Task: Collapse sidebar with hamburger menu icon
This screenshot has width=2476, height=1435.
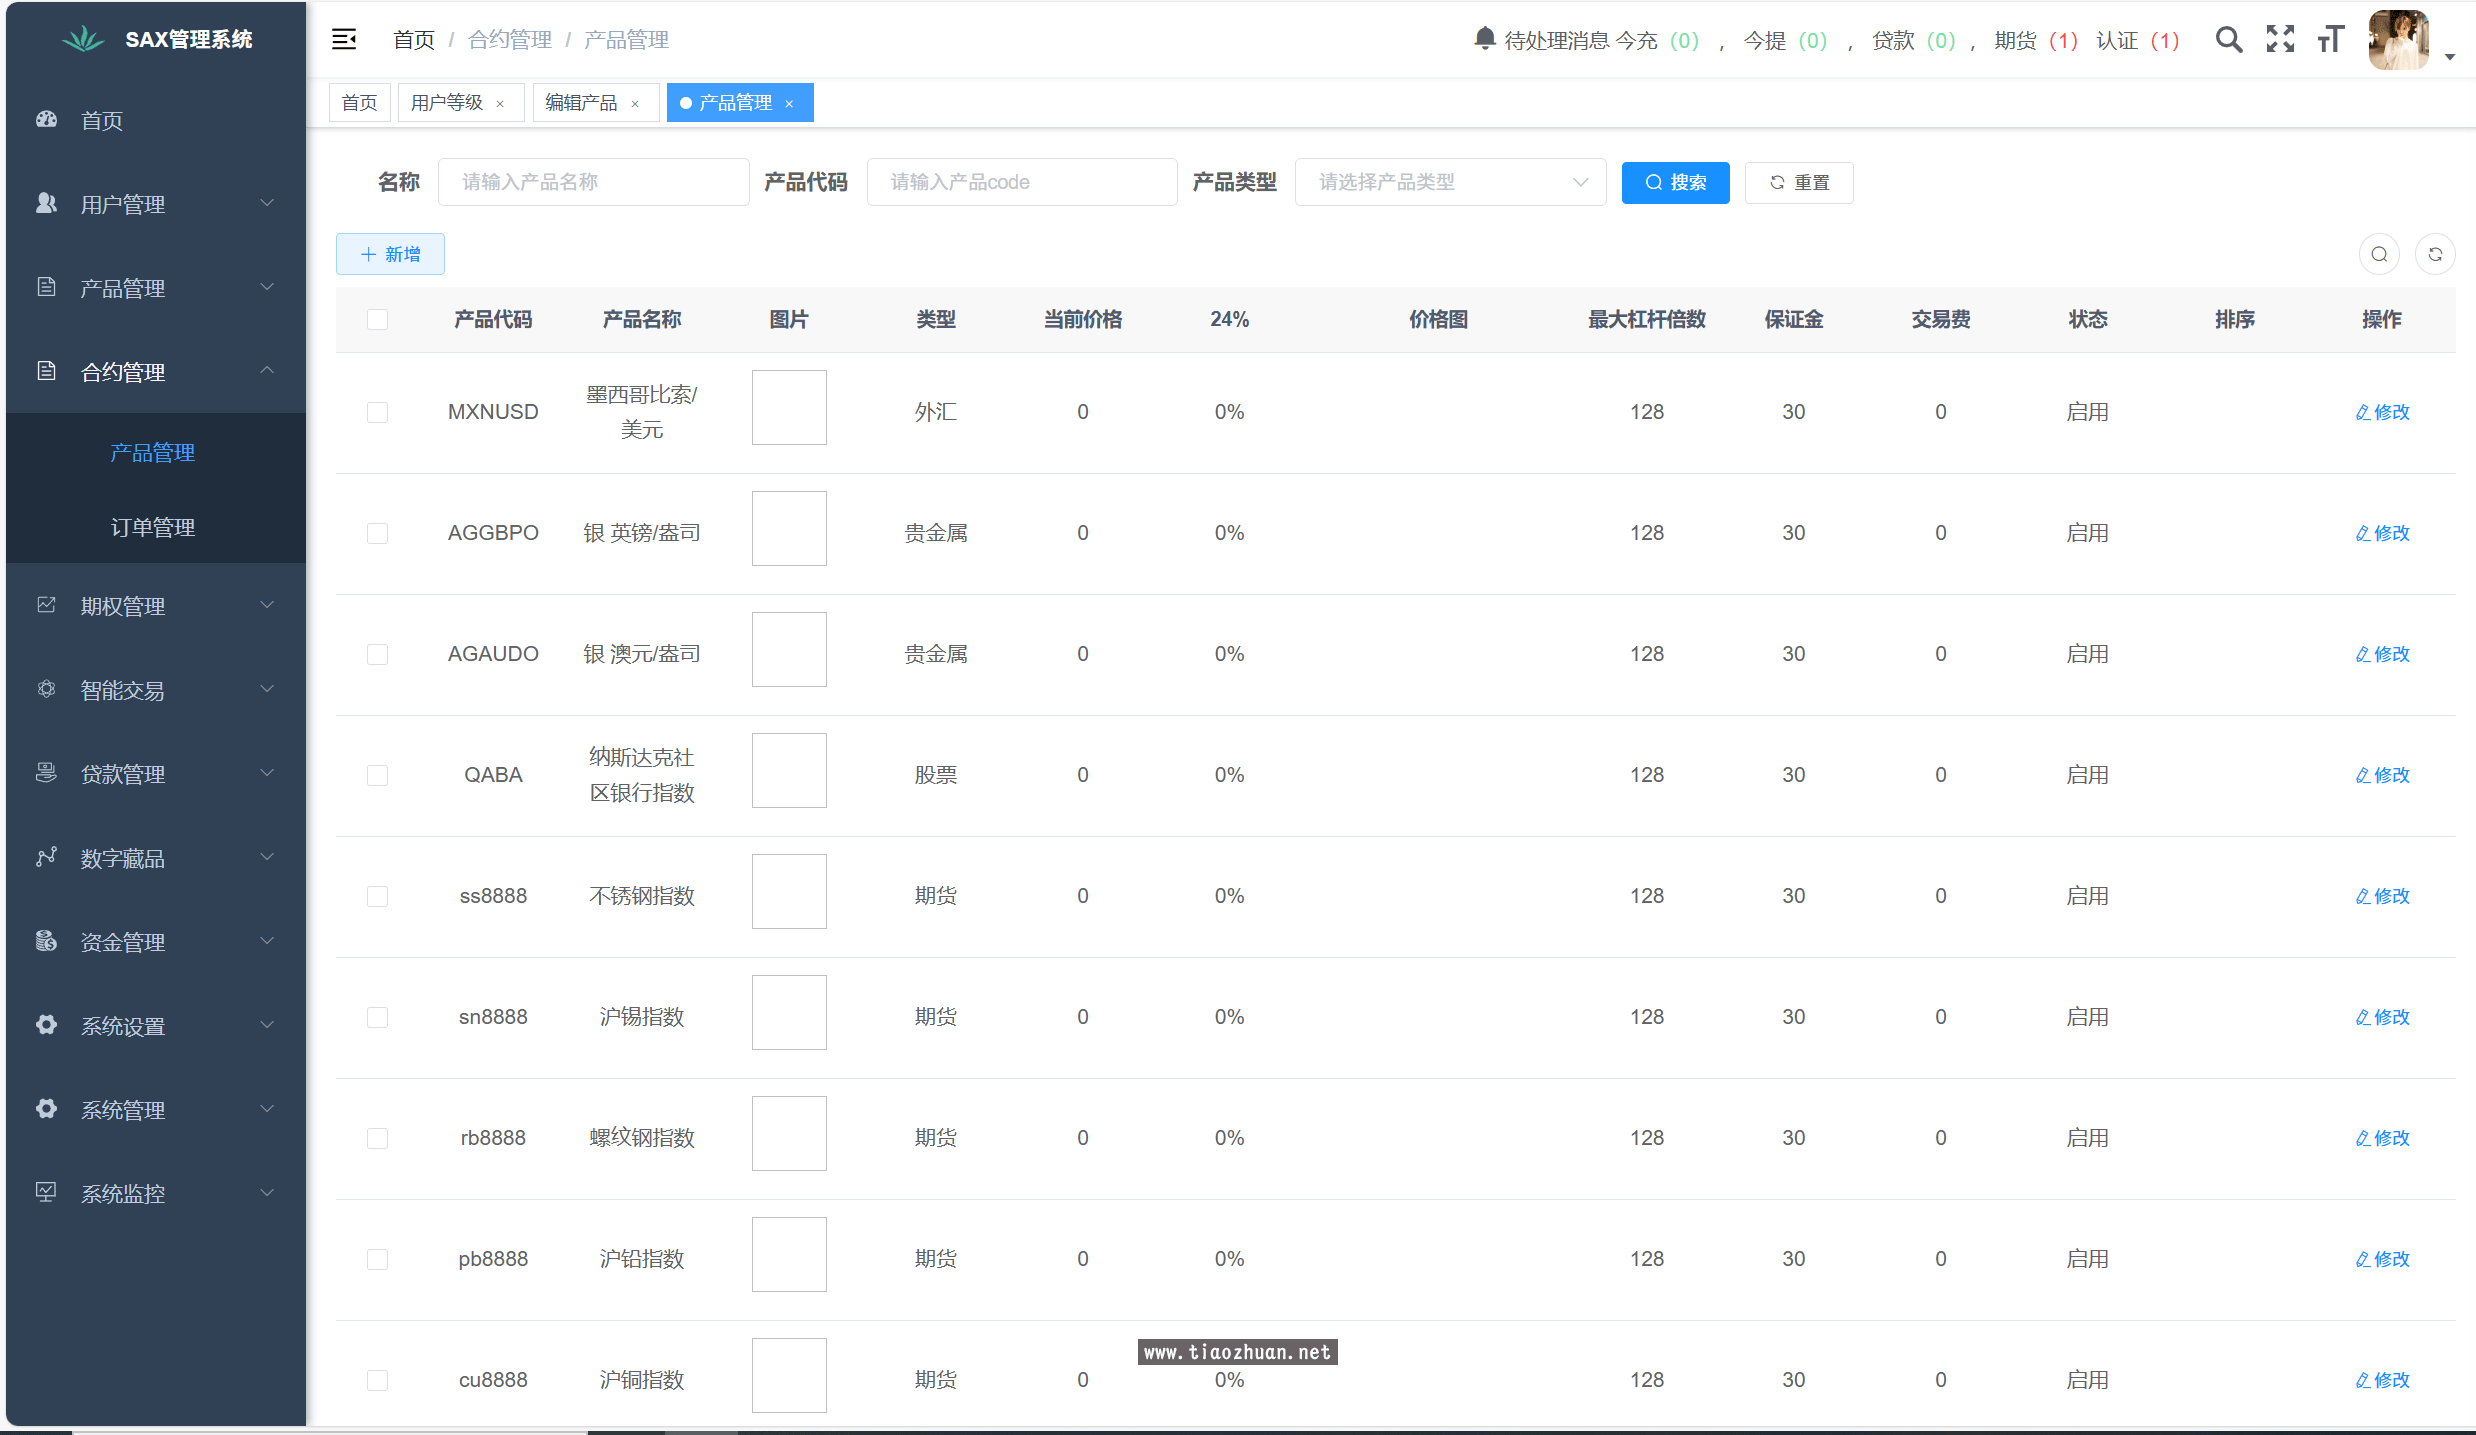Action: click(344, 40)
